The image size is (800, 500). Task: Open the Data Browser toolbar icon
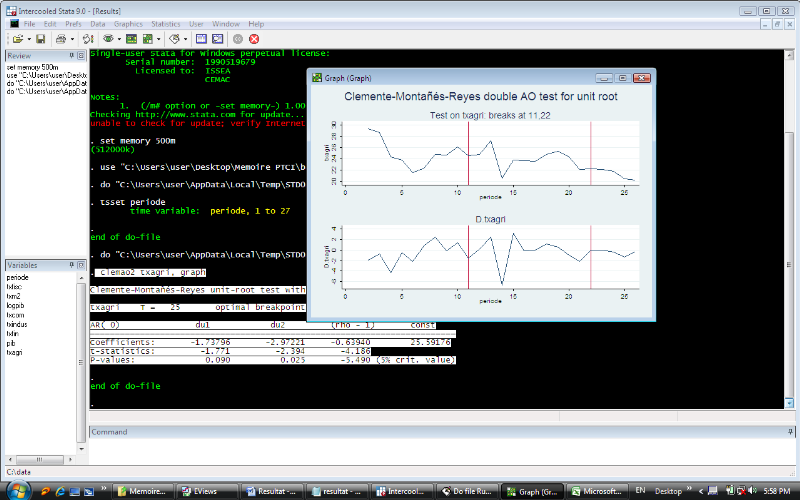tap(217, 38)
